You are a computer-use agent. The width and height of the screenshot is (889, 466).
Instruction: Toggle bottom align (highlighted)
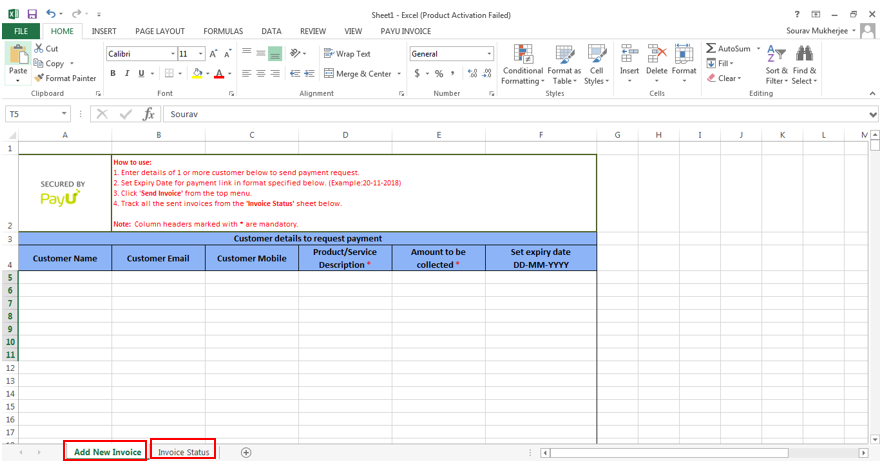point(275,53)
